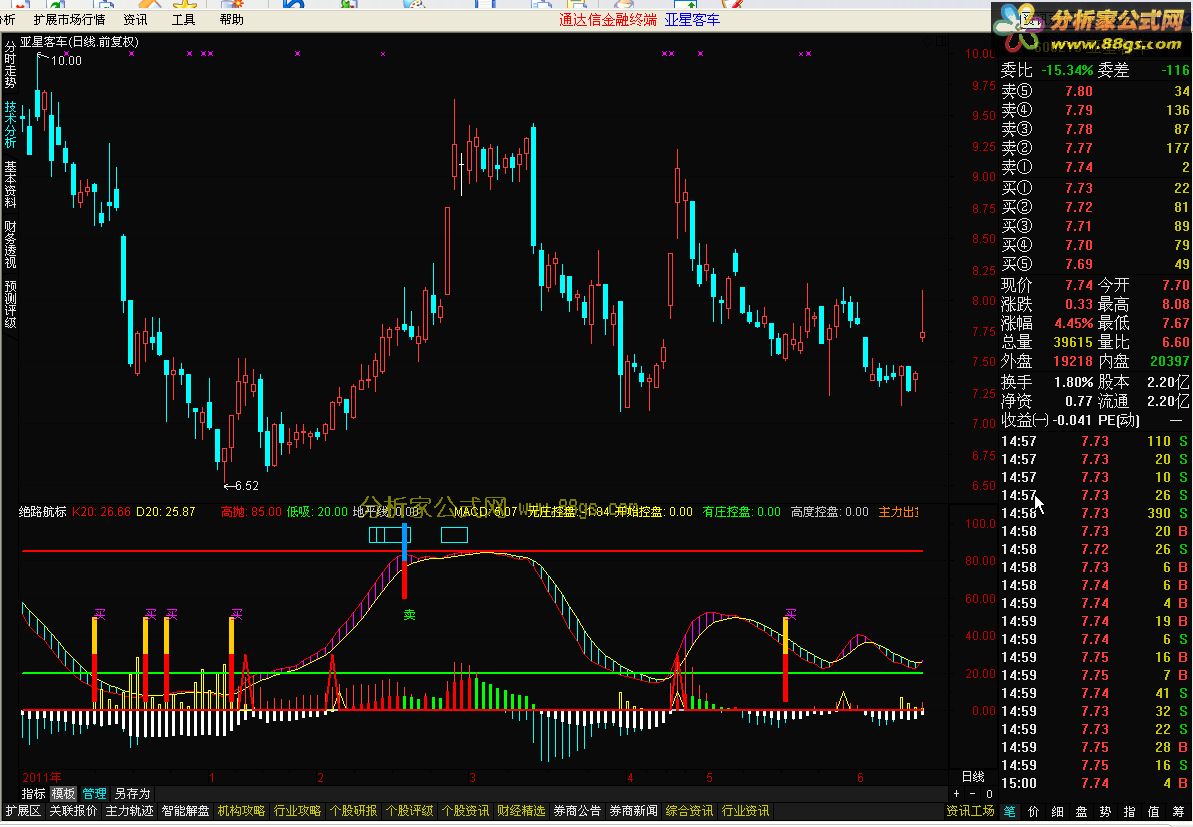Open the 行业资讯 bottom tab
This screenshot has width=1193, height=827.
[746, 811]
